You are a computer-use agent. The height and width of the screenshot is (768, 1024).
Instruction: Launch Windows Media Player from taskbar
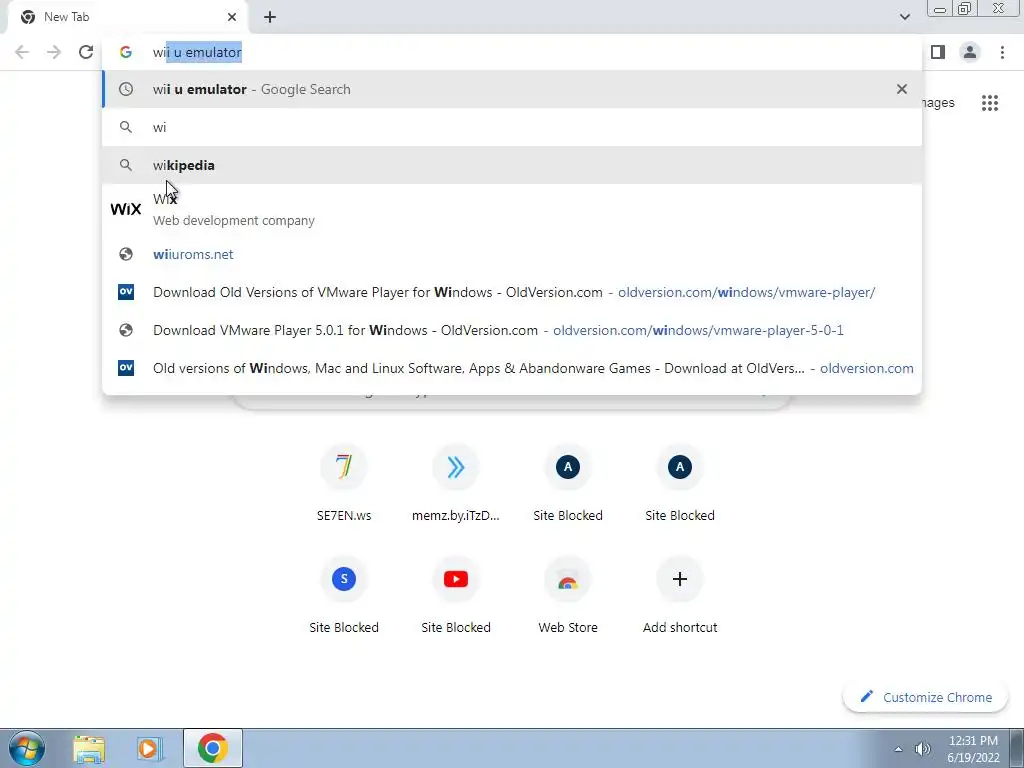(149, 748)
